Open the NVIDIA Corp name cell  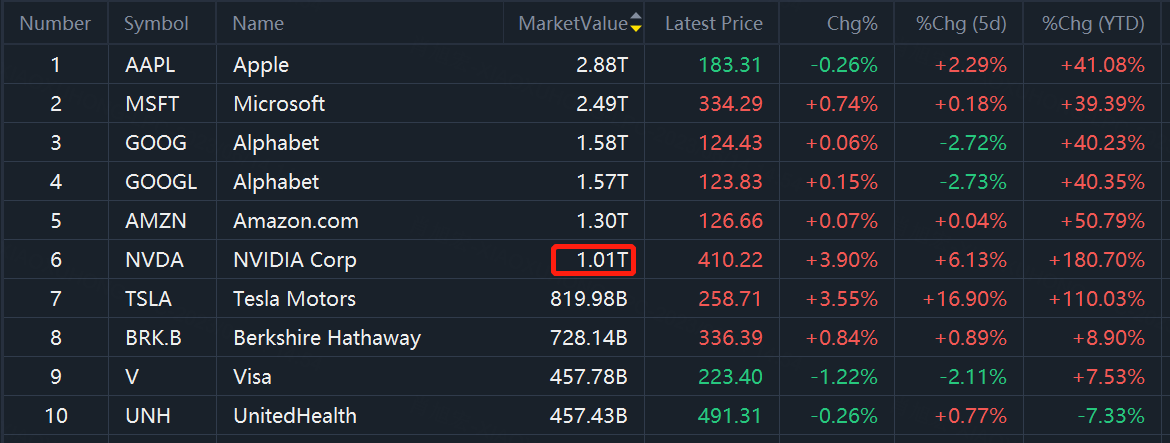point(295,260)
